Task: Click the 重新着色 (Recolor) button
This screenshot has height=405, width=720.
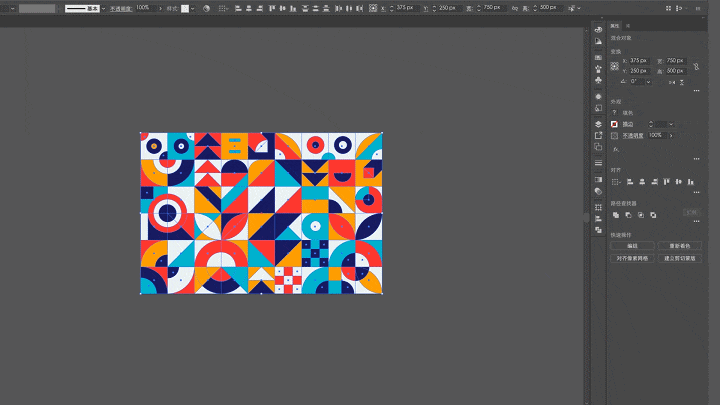Action: 680,245
